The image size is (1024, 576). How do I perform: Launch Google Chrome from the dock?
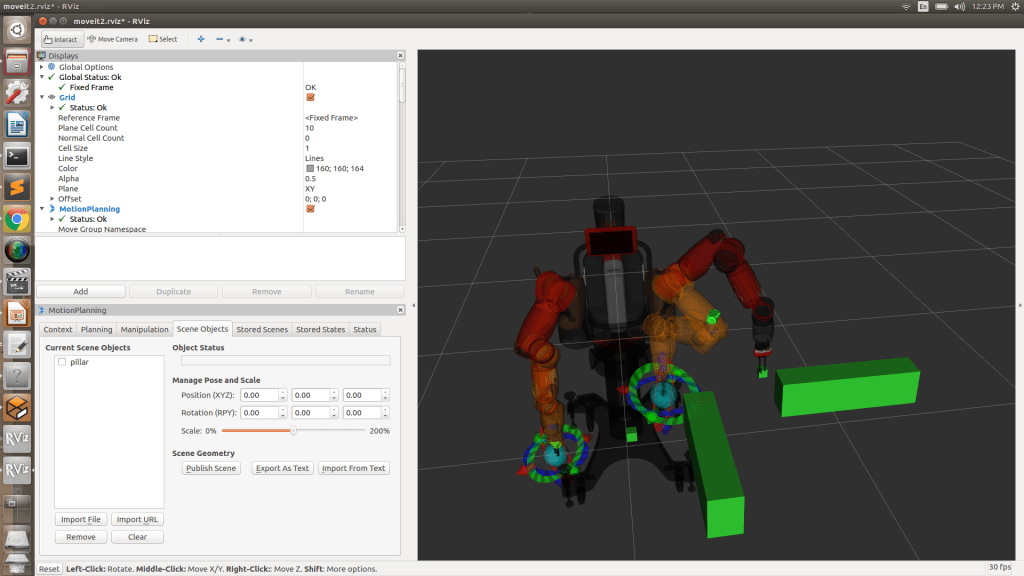[17, 219]
